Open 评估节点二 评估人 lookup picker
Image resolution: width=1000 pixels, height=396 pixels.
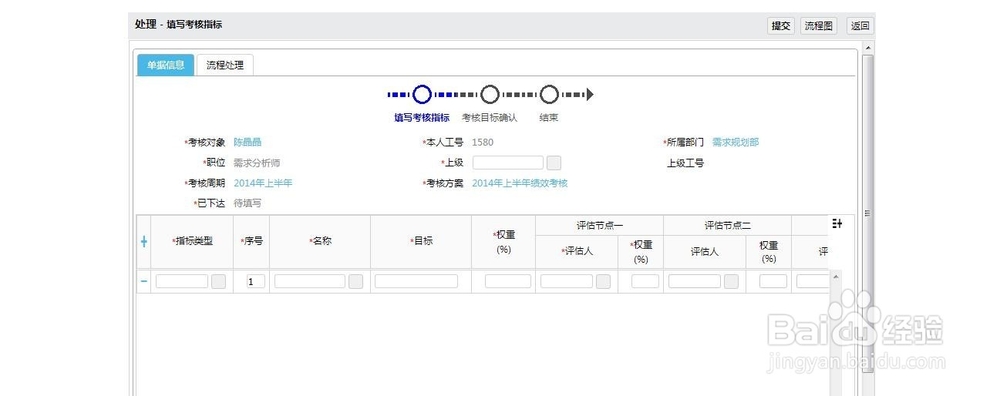coord(732,281)
